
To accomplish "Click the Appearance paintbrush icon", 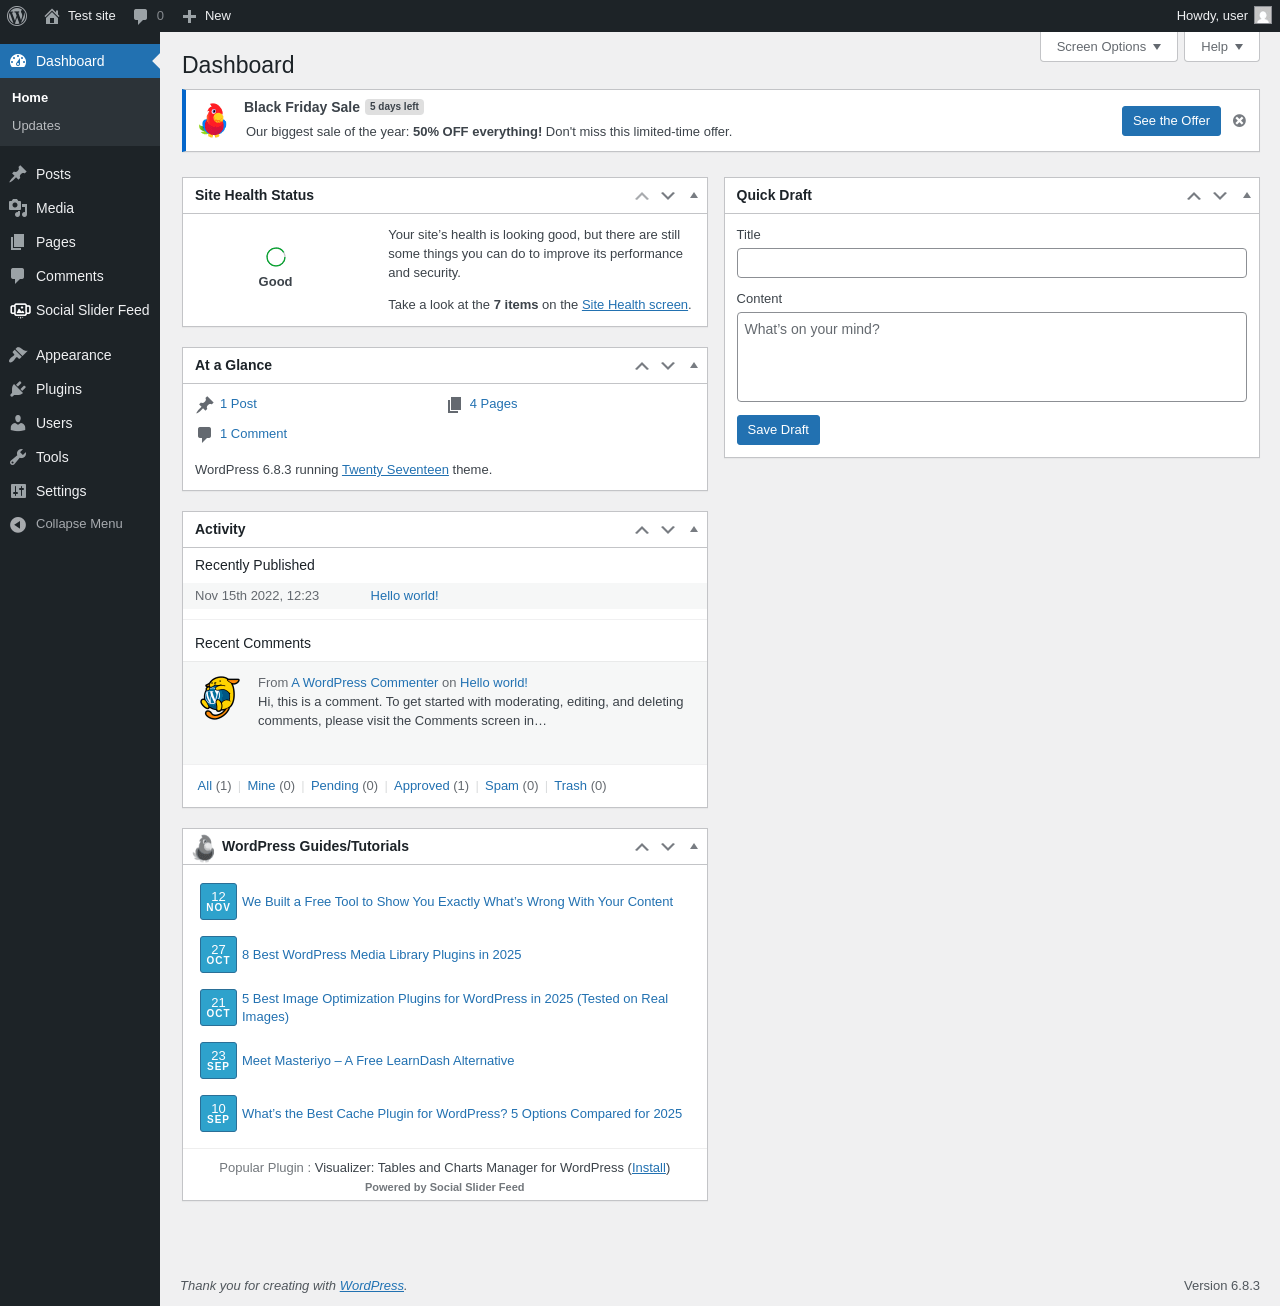I will coord(18,355).
